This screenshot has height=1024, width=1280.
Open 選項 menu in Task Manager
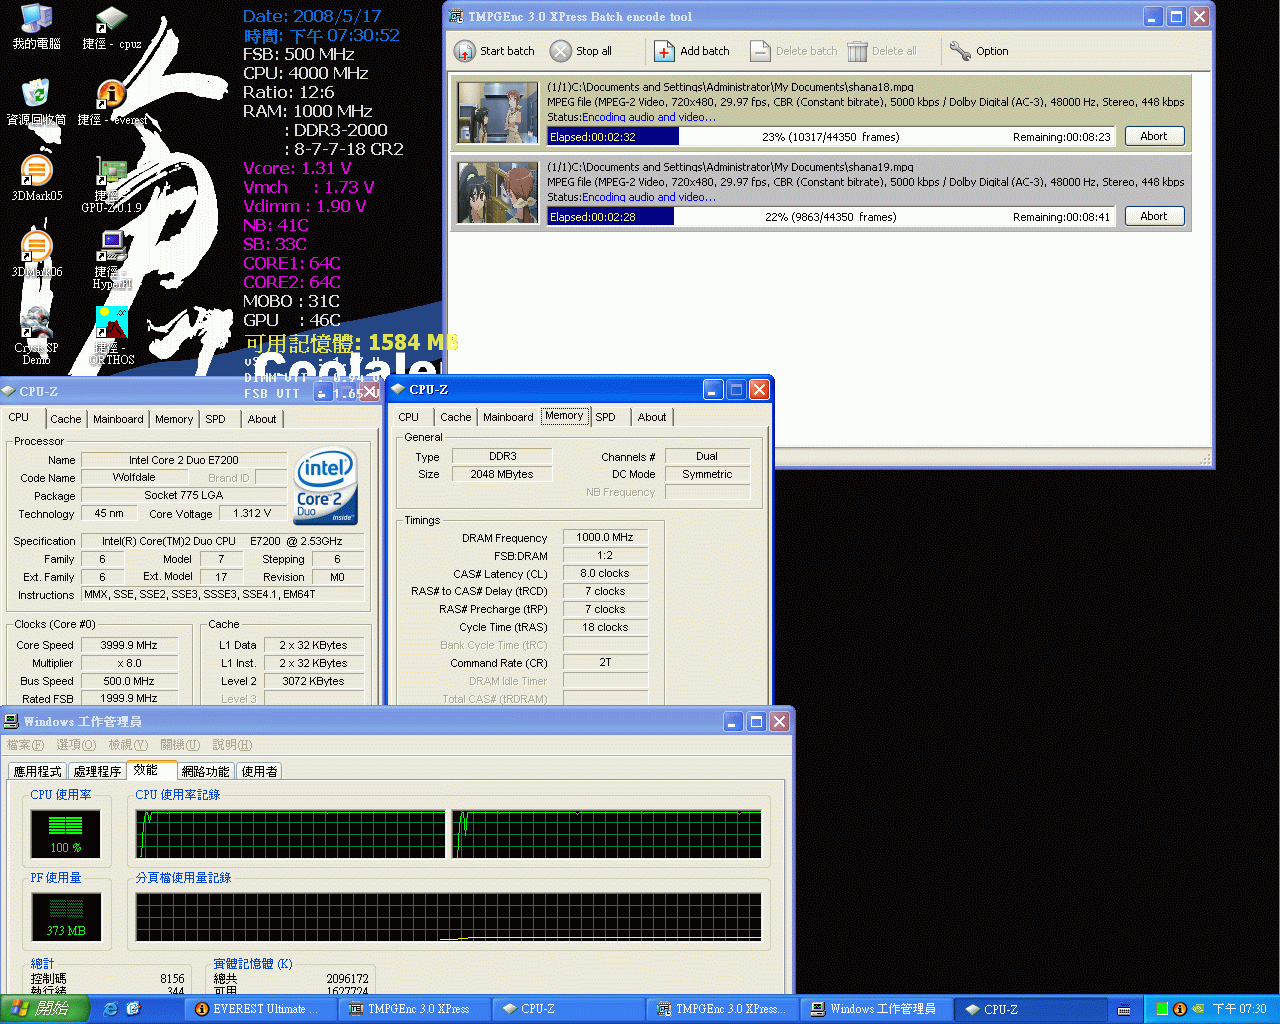76,745
